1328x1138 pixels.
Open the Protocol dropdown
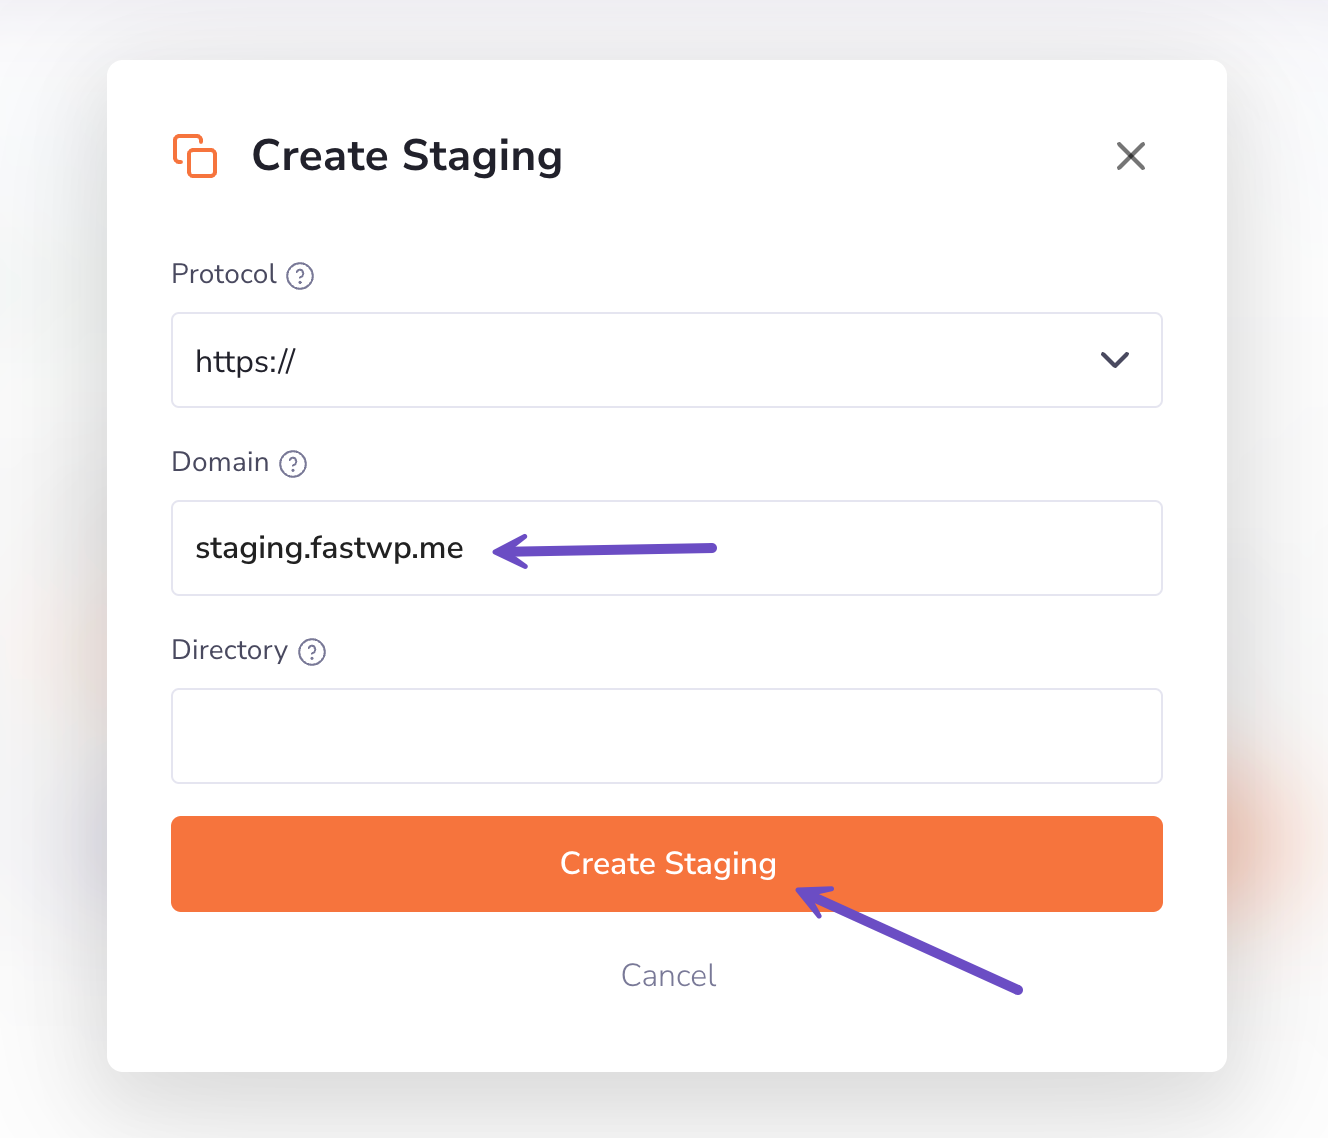666,360
